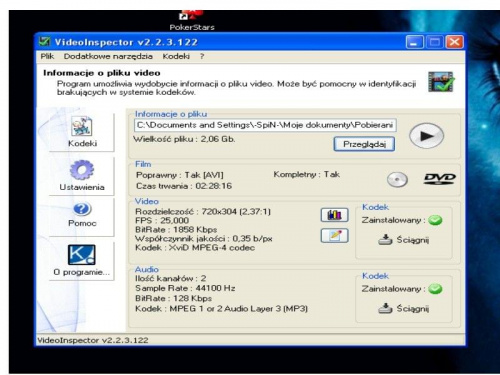Open the Kodeki menu in menu bar

(x=176, y=56)
